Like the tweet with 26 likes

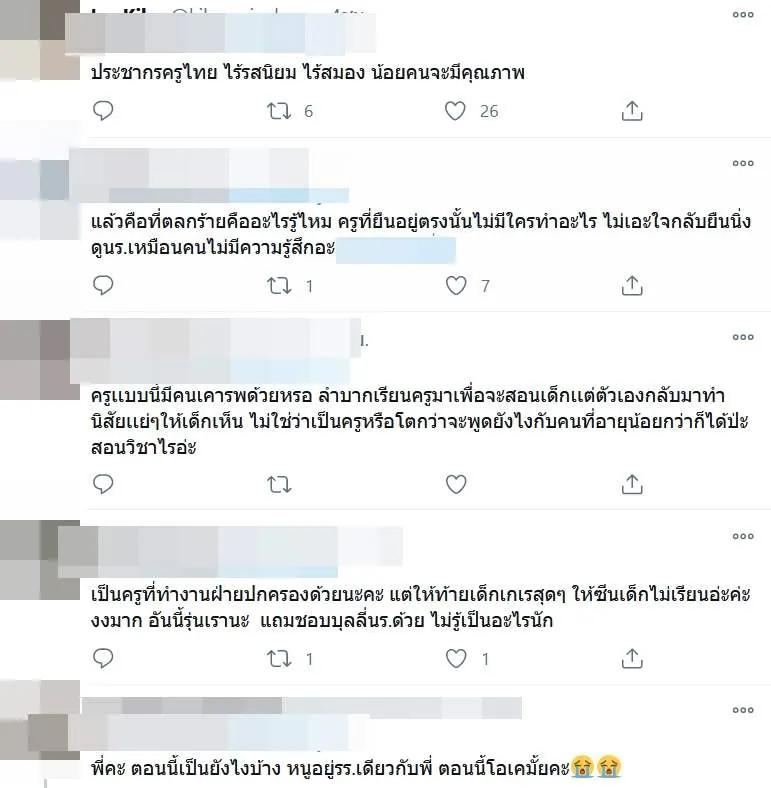455,111
